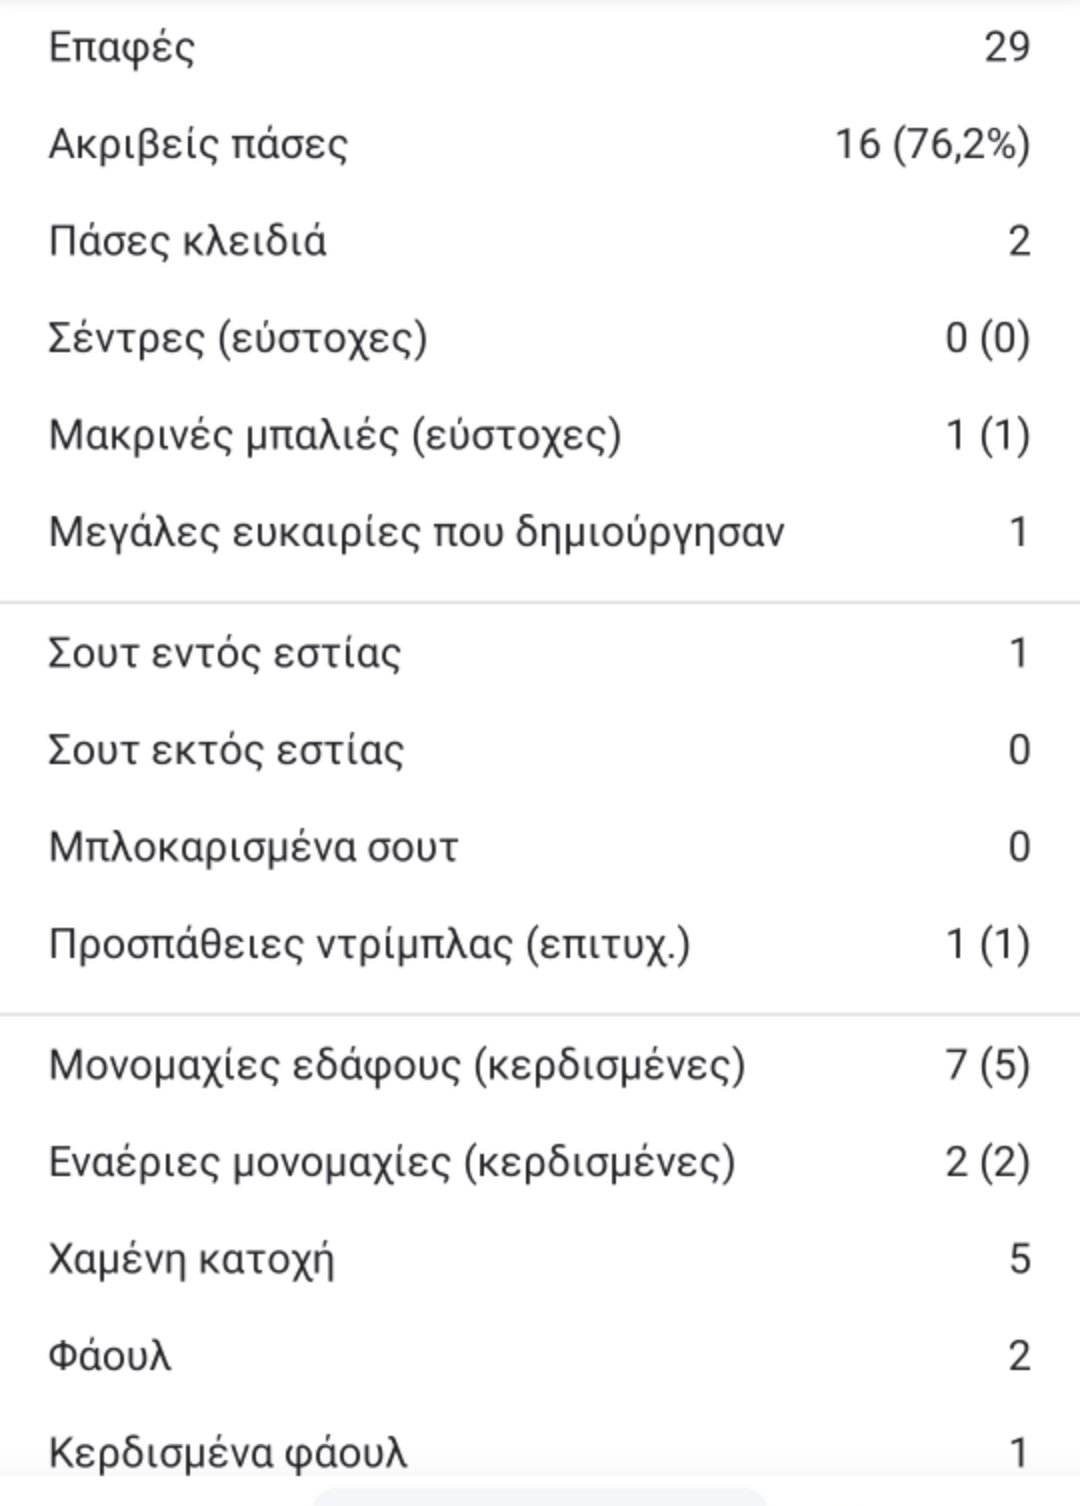Click the grey bar at bottom edge

pyautogui.click(x=540, y=1497)
